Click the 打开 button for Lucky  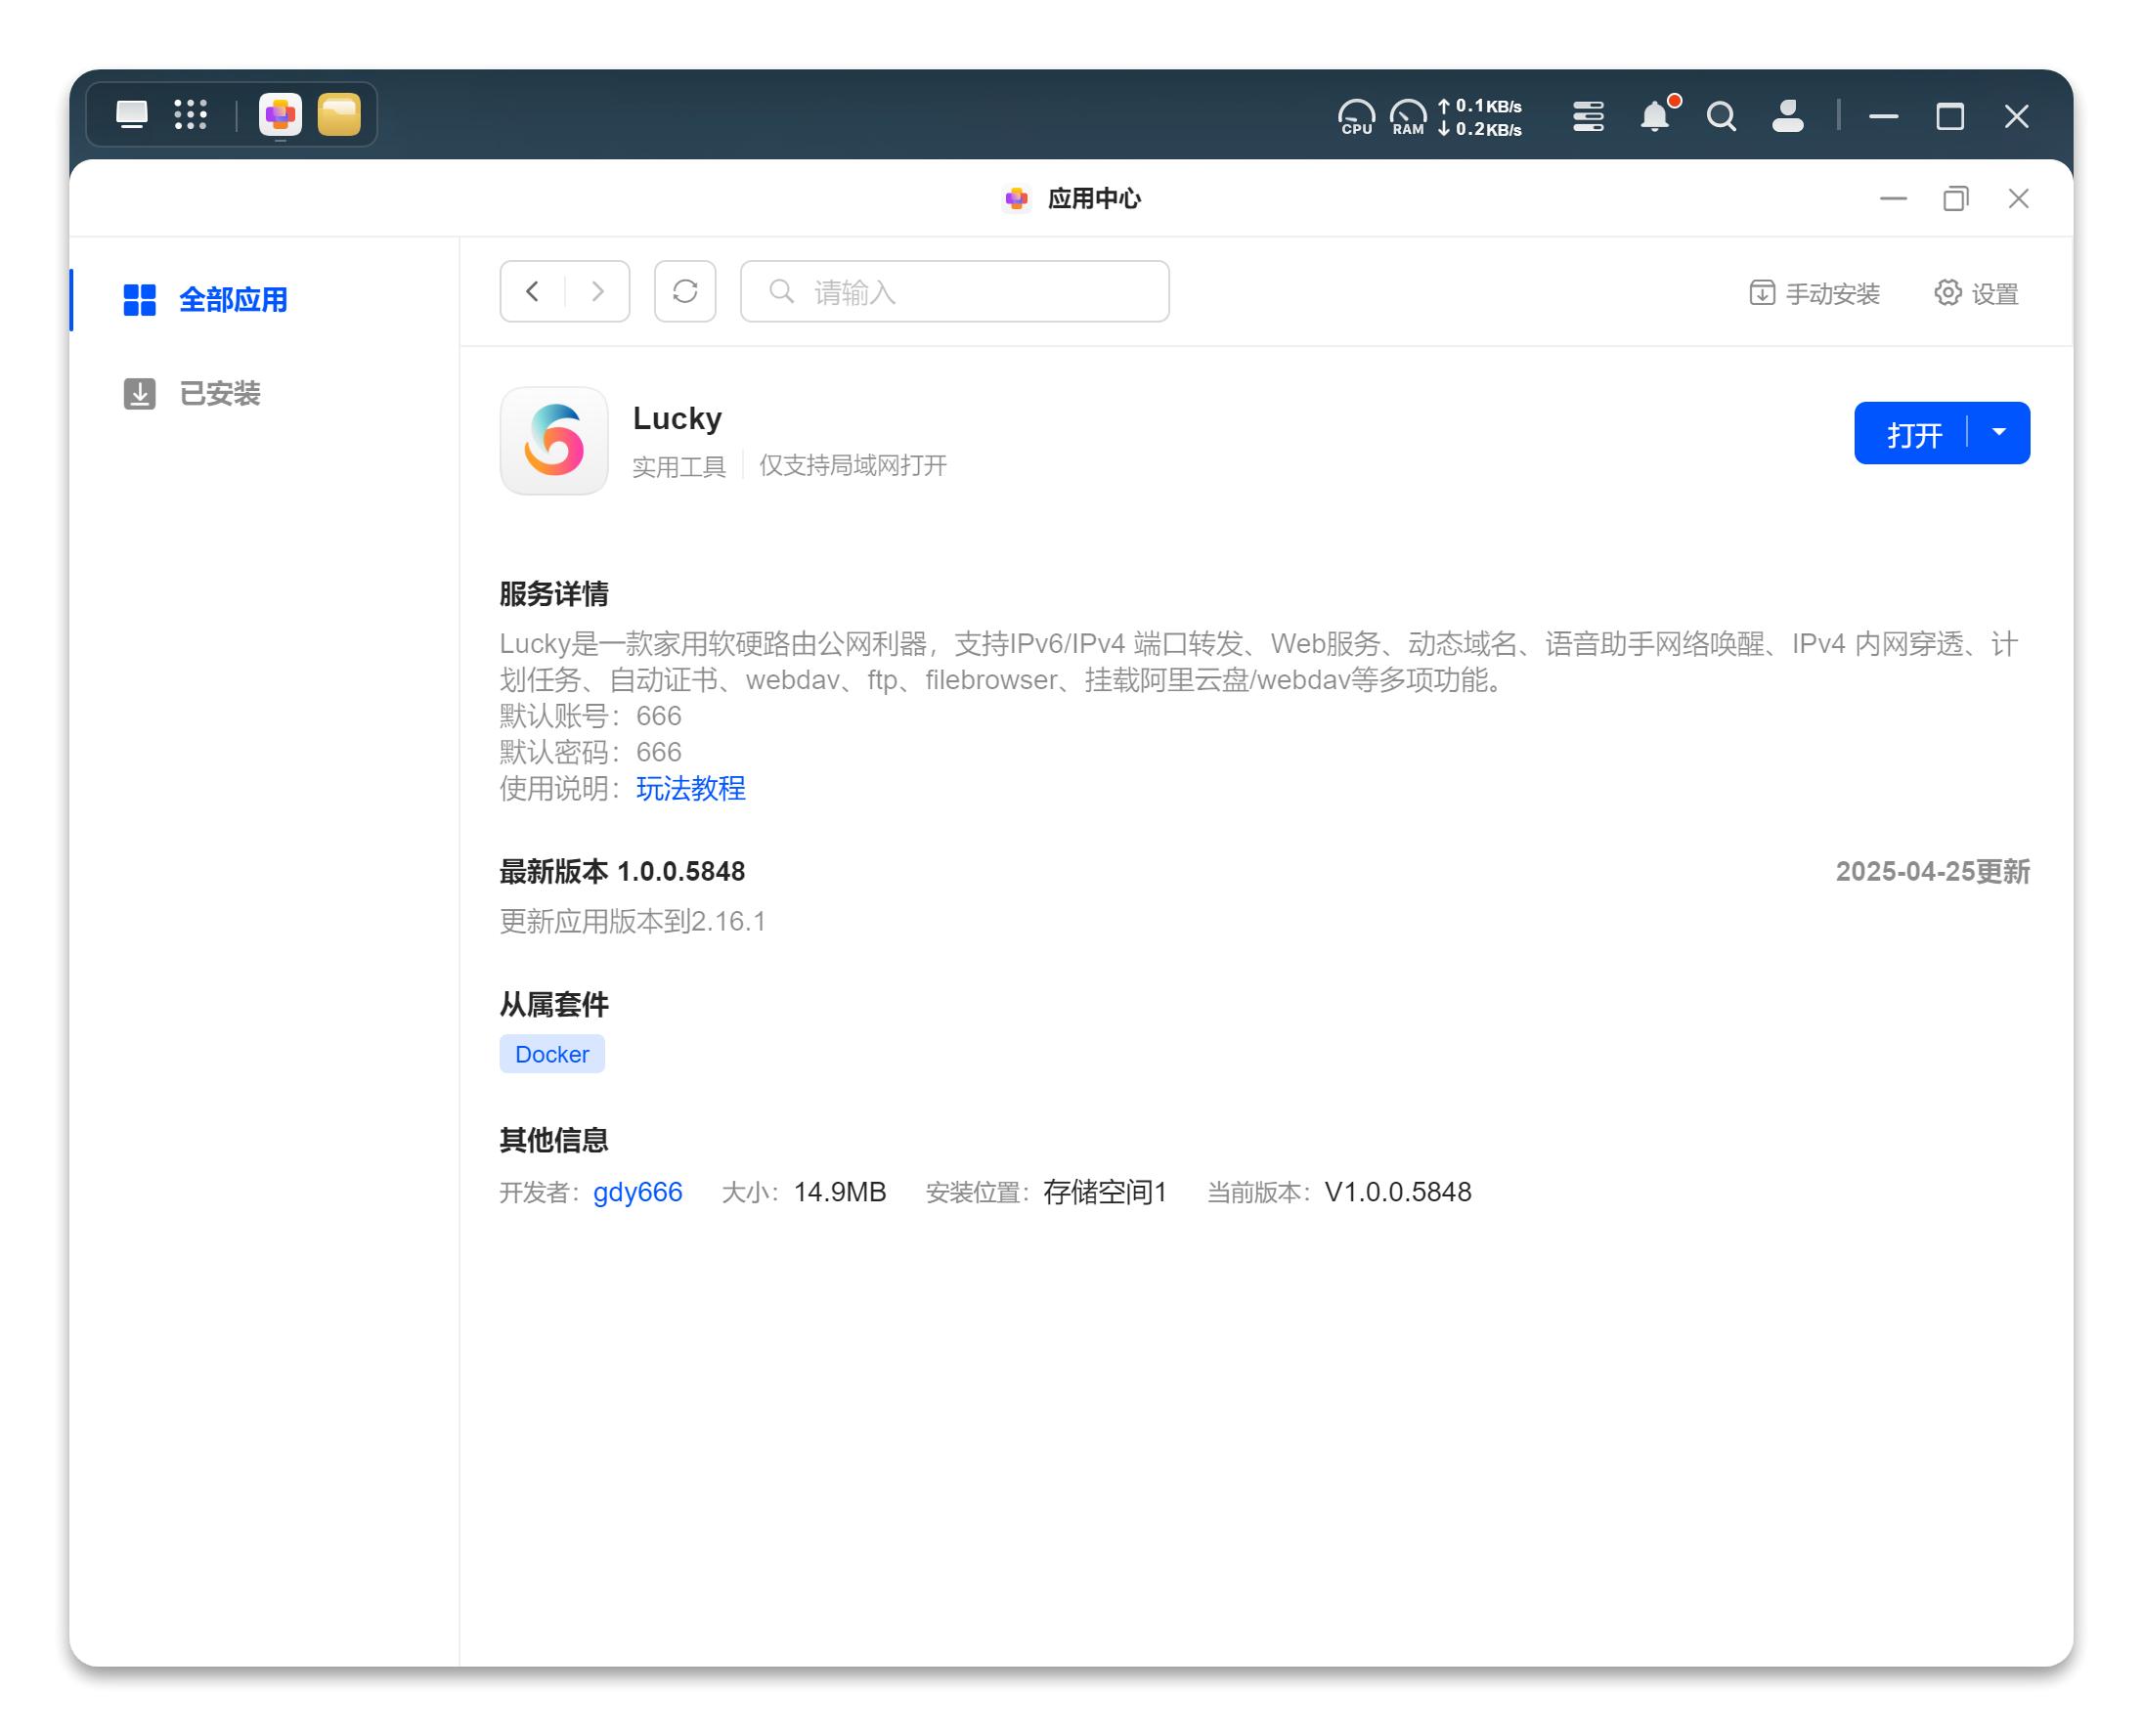click(1913, 434)
